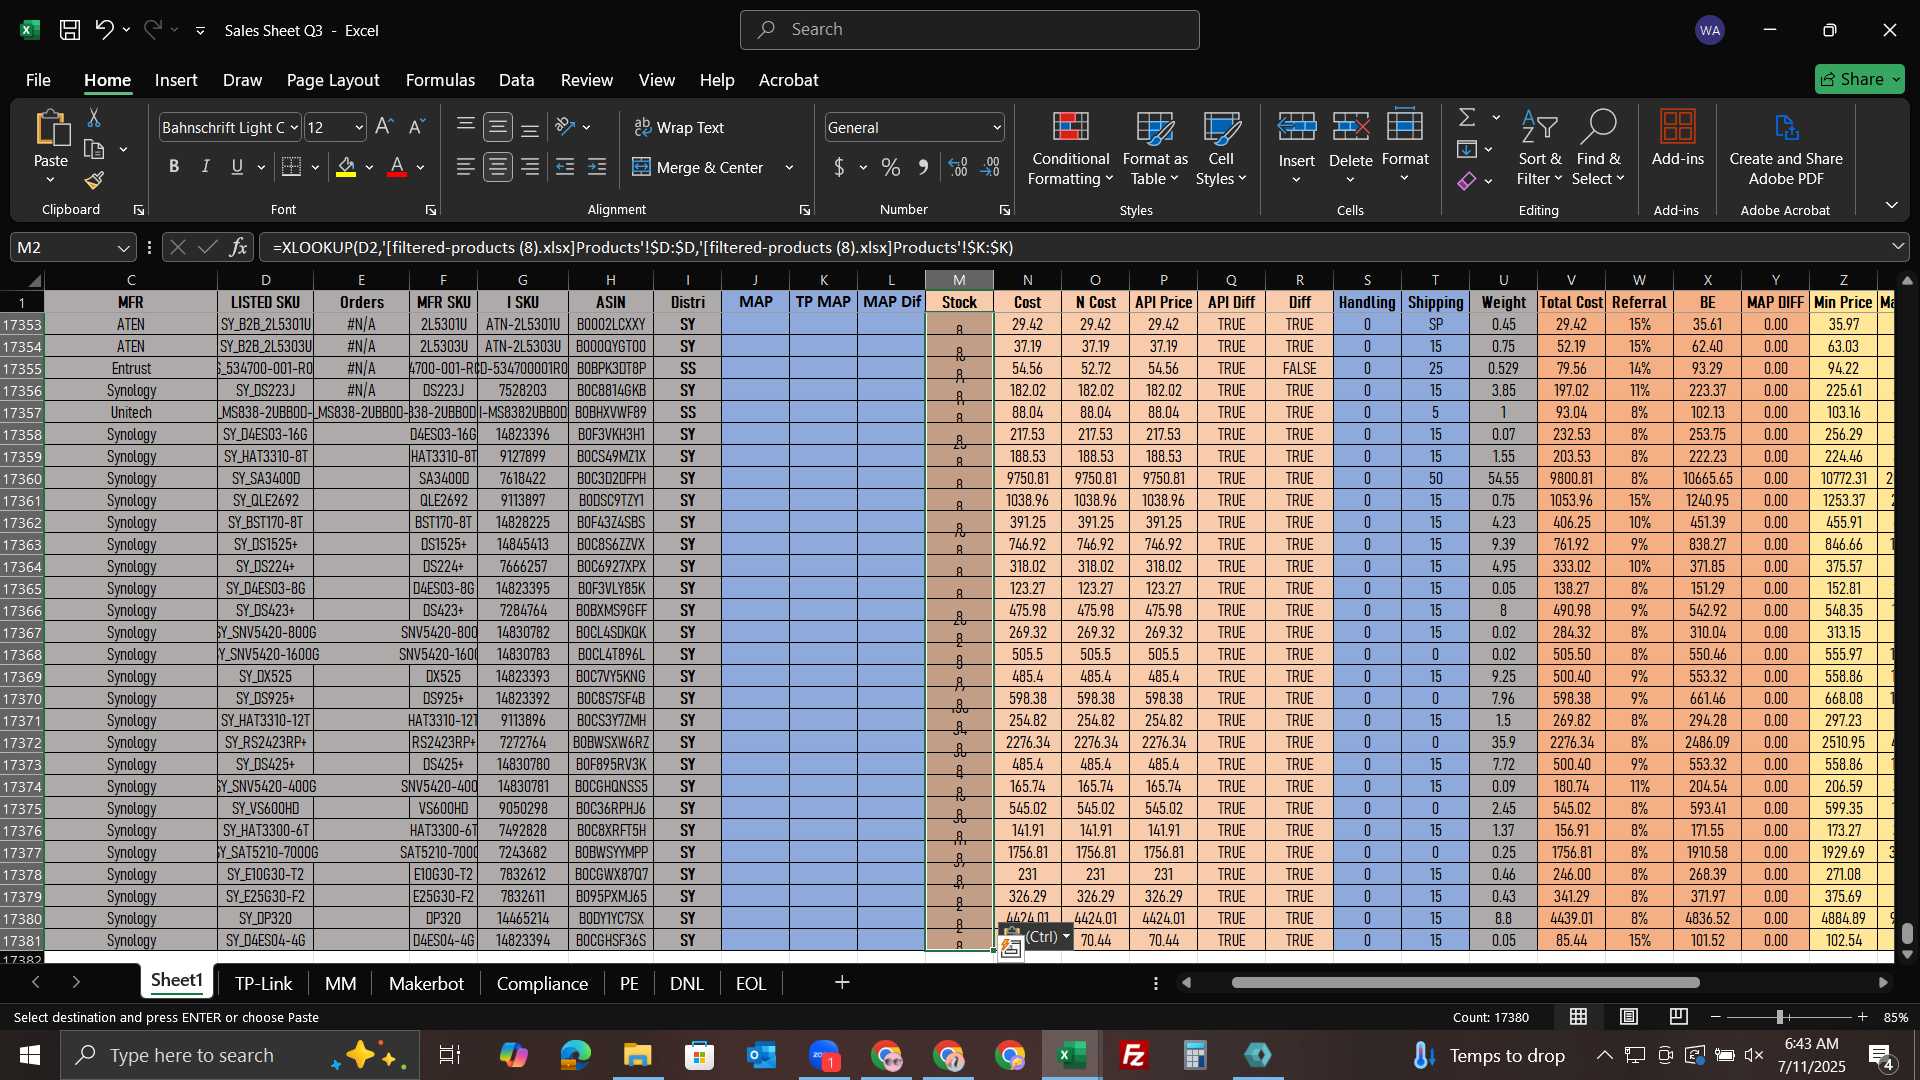The image size is (1920, 1080).
Task: Open the font name dropdown
Action: [x=293, y=128]
